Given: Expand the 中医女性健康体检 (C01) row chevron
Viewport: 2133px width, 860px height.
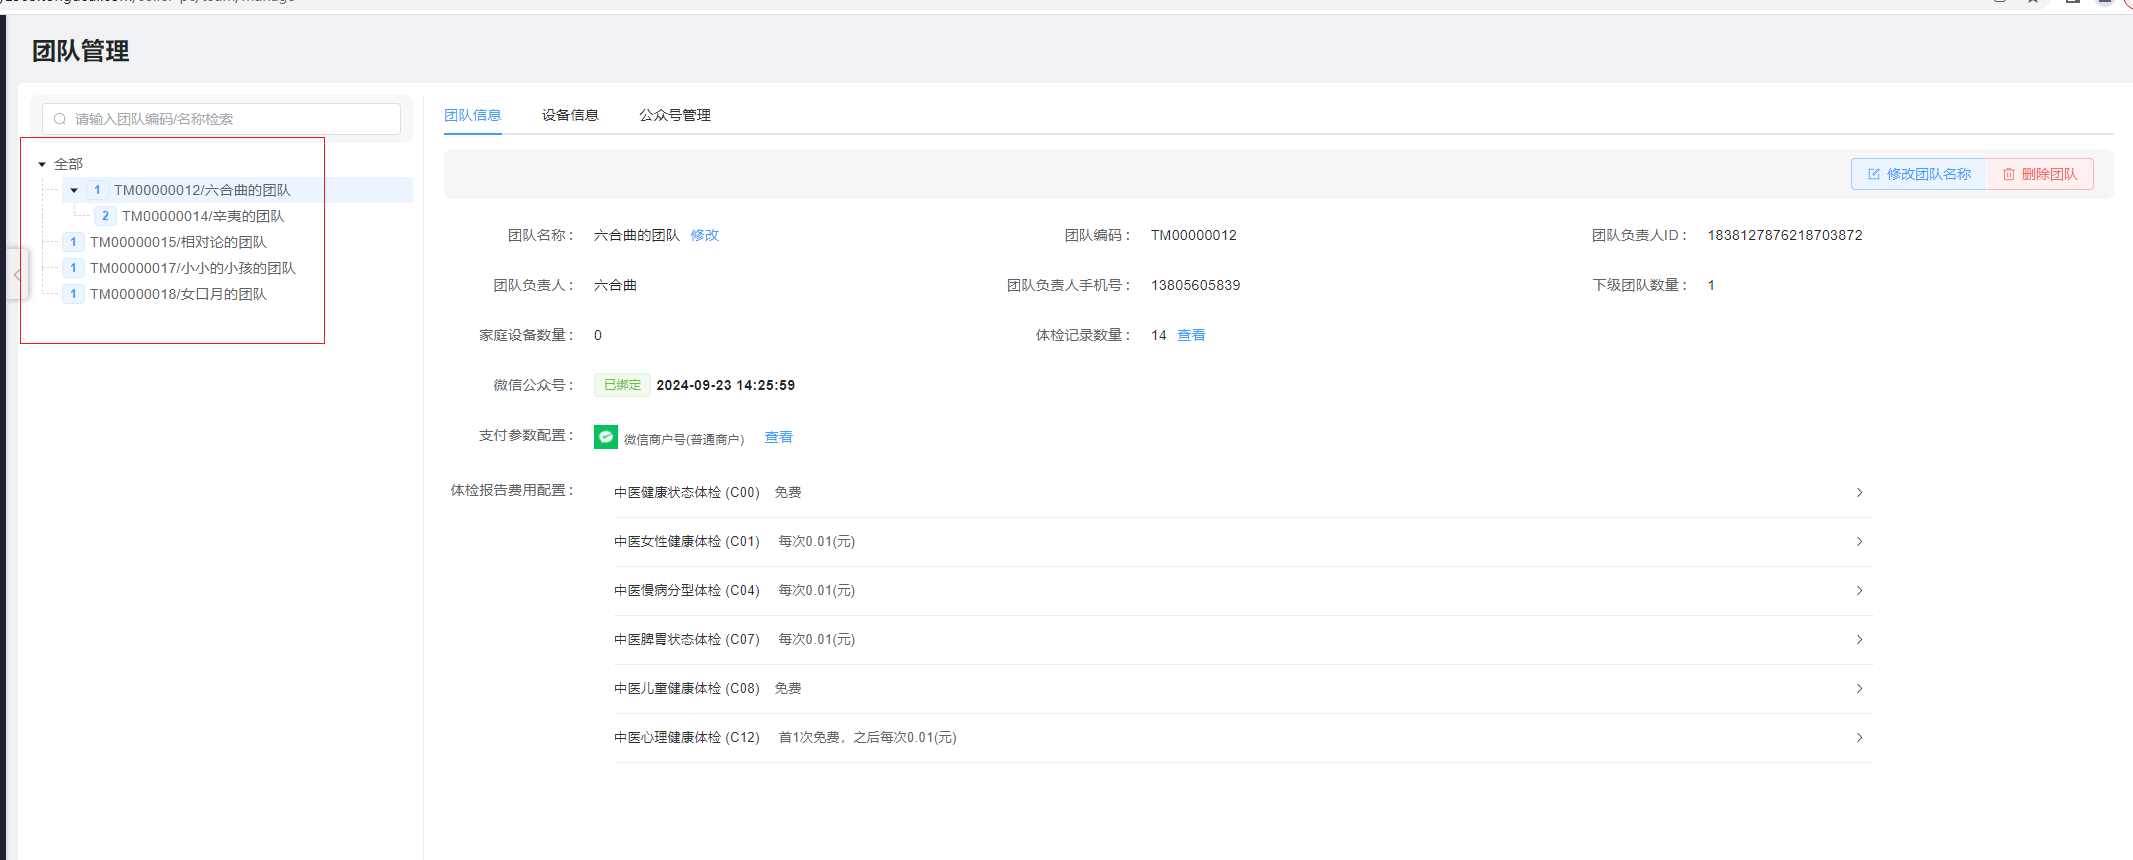Looking at the screenshot, I should point(1859,541).
